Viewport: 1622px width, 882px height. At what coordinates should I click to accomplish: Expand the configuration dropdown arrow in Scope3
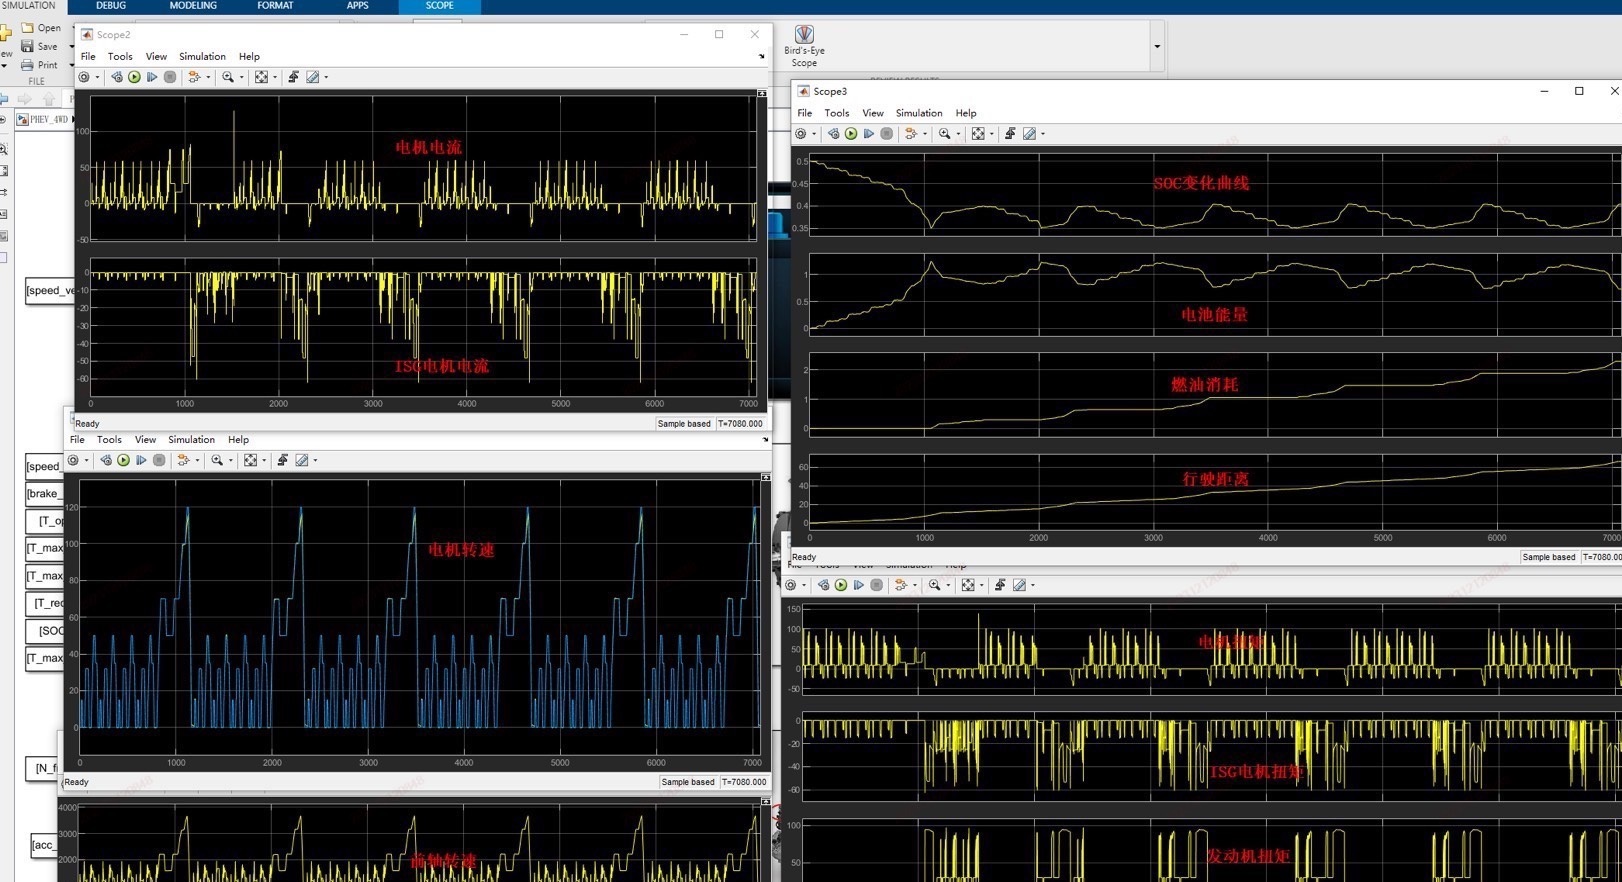tap(813, 134)
